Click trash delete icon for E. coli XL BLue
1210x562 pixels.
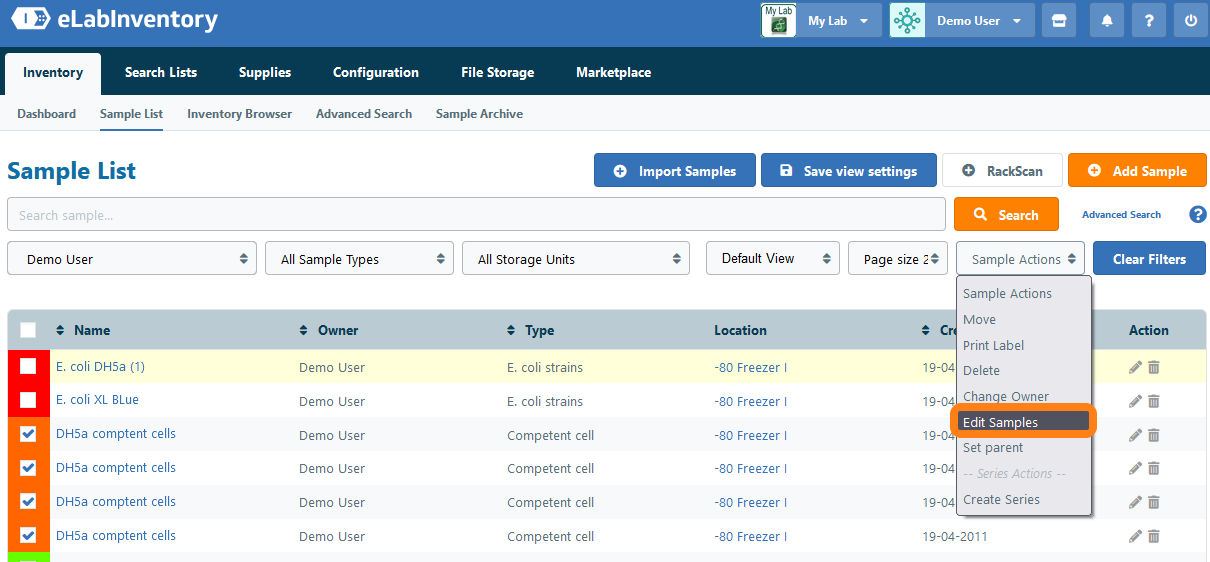[1154, 401]
